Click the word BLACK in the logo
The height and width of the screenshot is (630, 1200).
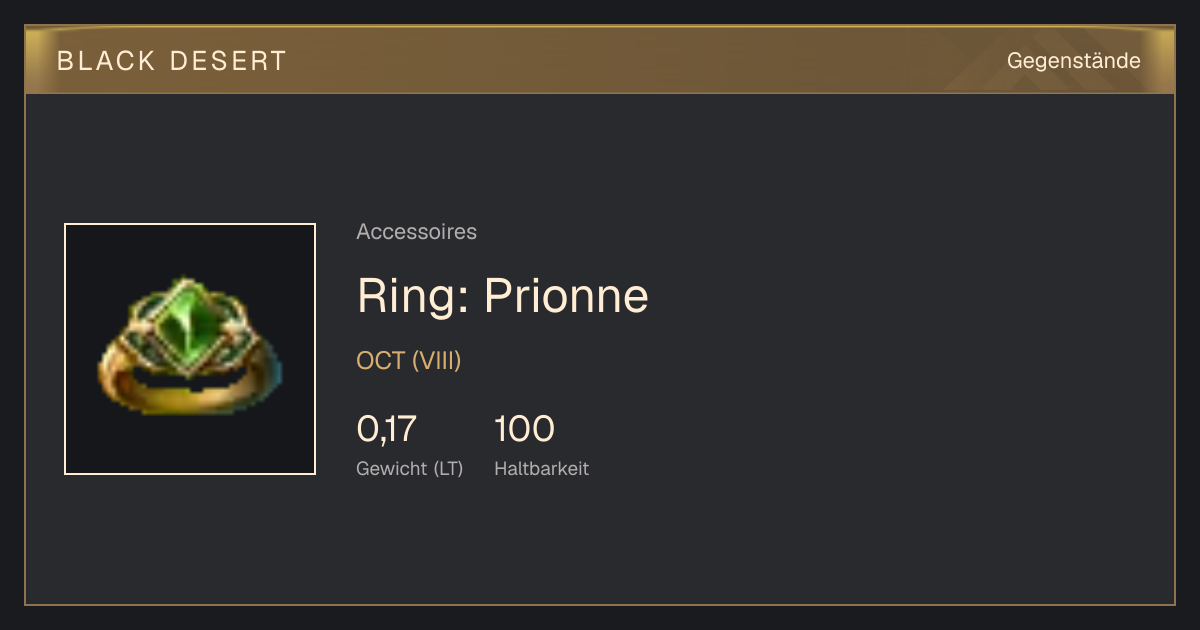click(x=106, y=61)
